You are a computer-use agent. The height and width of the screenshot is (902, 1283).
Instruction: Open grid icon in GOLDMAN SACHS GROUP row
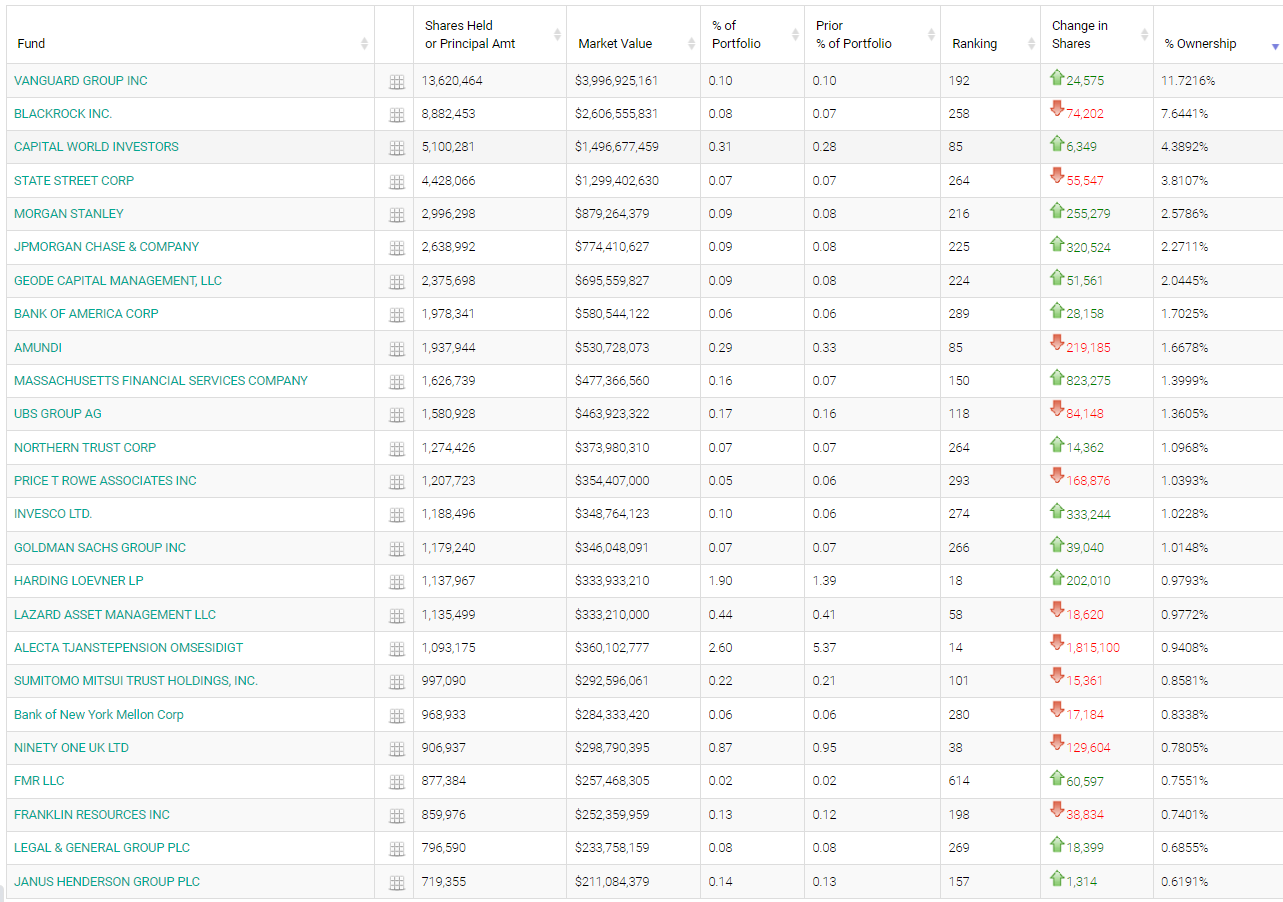coord(396,549)
